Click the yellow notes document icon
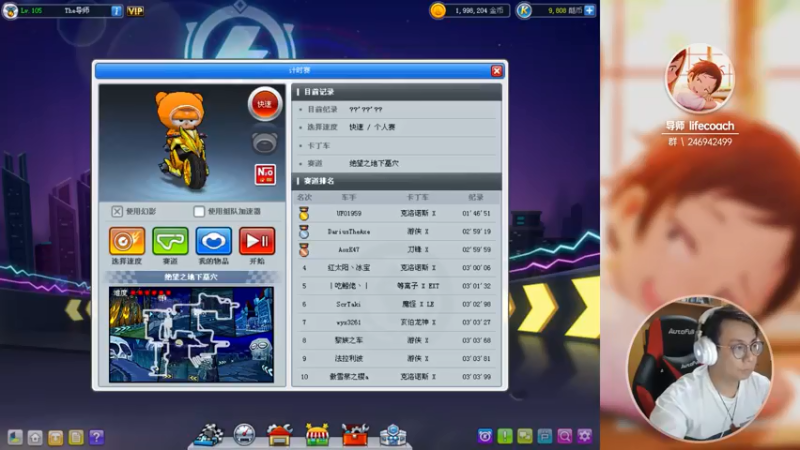The width and height of the screenshot is (800, 450). [76, 437]
